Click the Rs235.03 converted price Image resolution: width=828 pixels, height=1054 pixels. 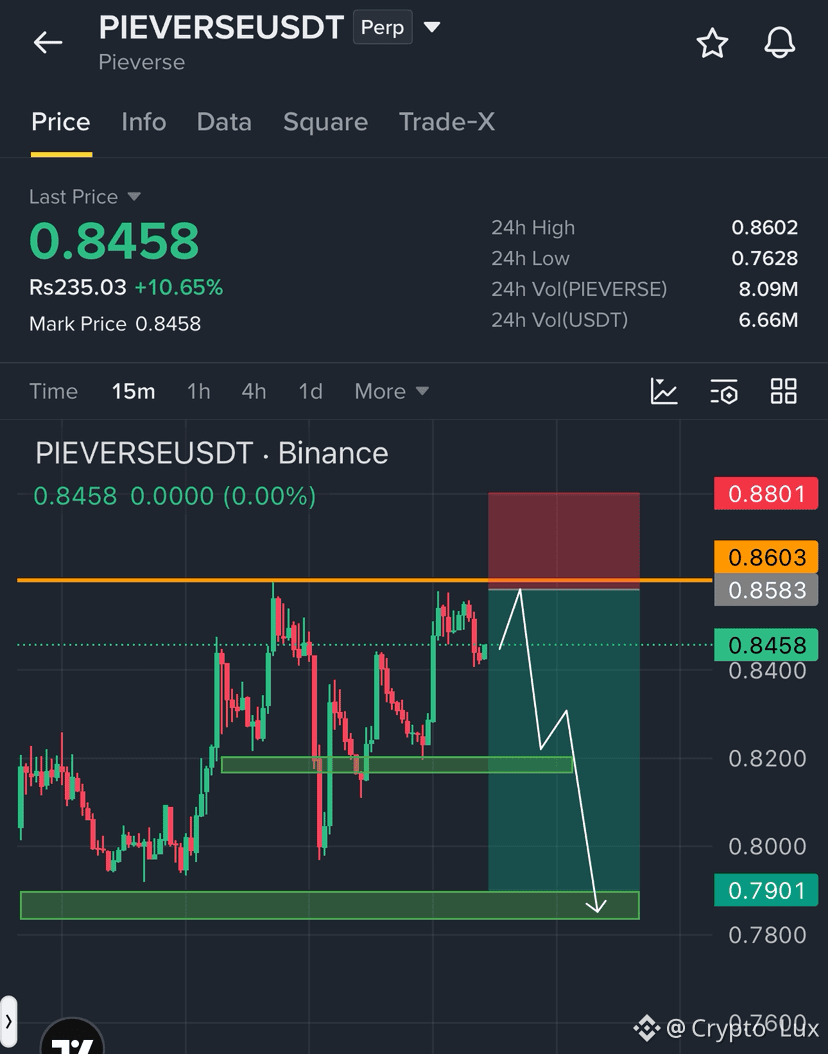click(77, 288)
